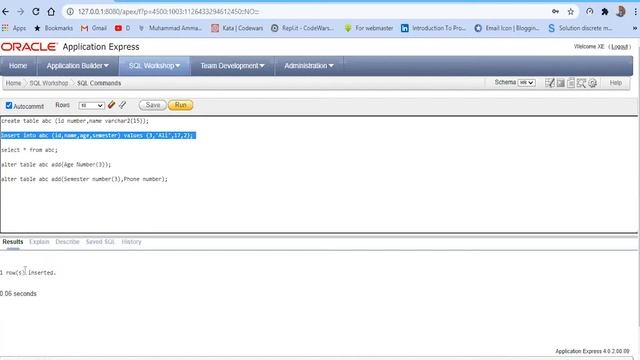Open the Gmail bookmark
The height and width of the screenshot is (360, 640).
[x=94, y=28]
